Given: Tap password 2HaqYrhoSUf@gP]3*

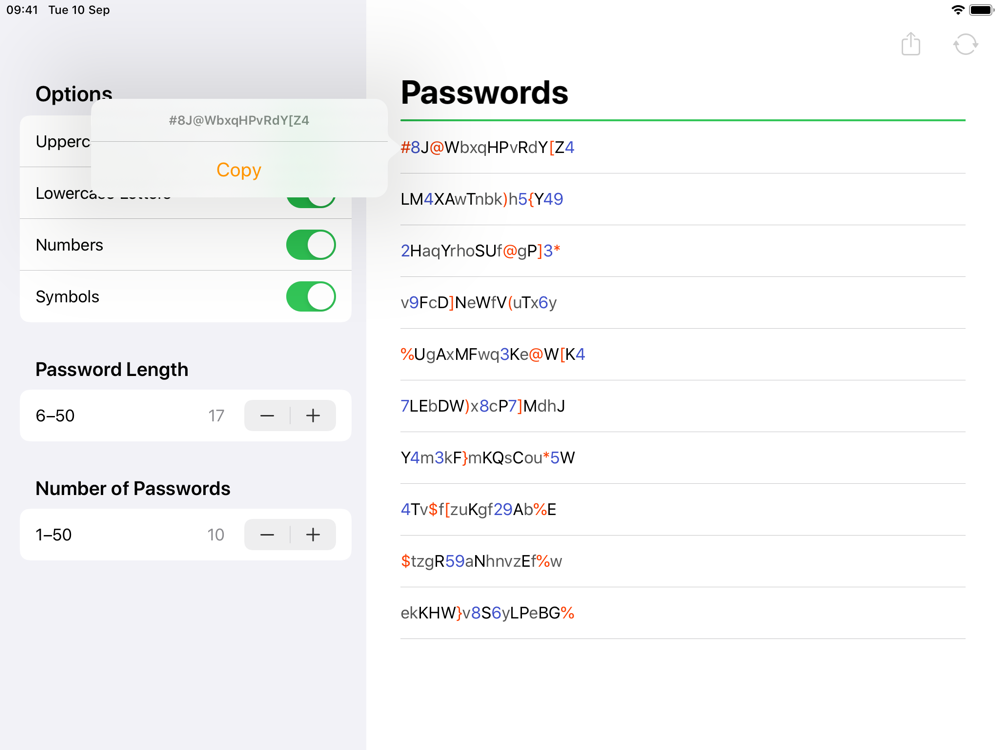Looking at the screenshot, I should [x=682, y=251].
